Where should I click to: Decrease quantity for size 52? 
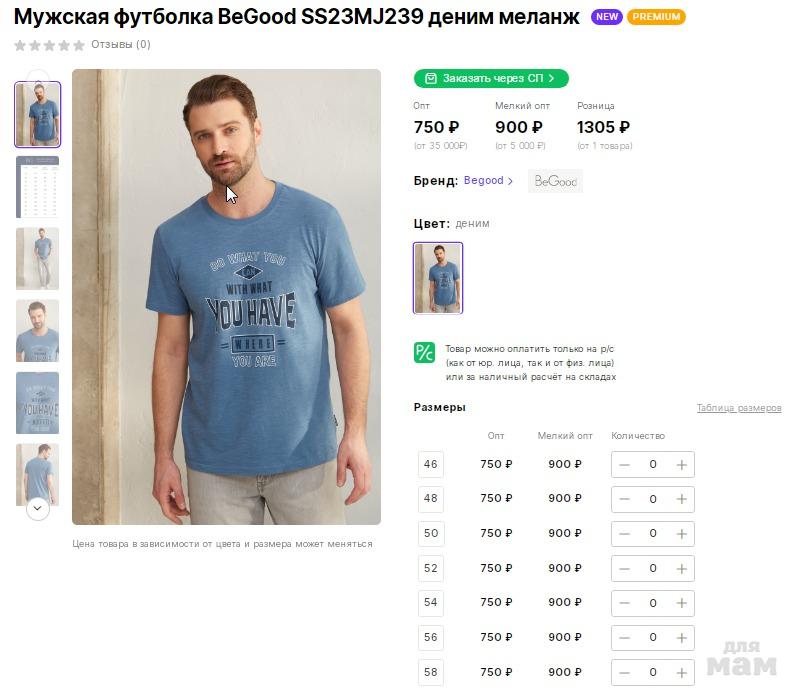click(624, 568)
